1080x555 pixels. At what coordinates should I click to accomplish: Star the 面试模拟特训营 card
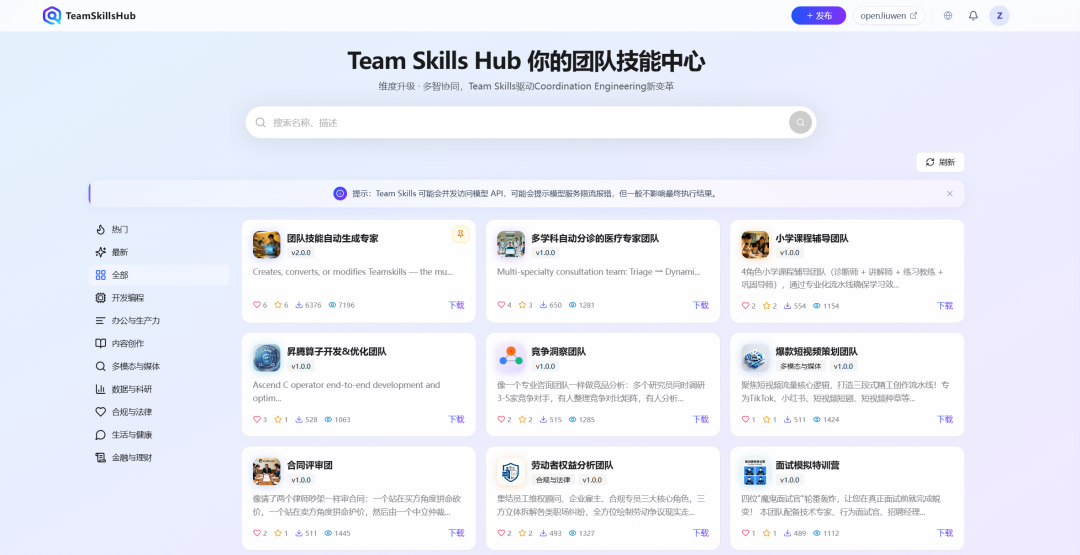click(x=767, y=533)
